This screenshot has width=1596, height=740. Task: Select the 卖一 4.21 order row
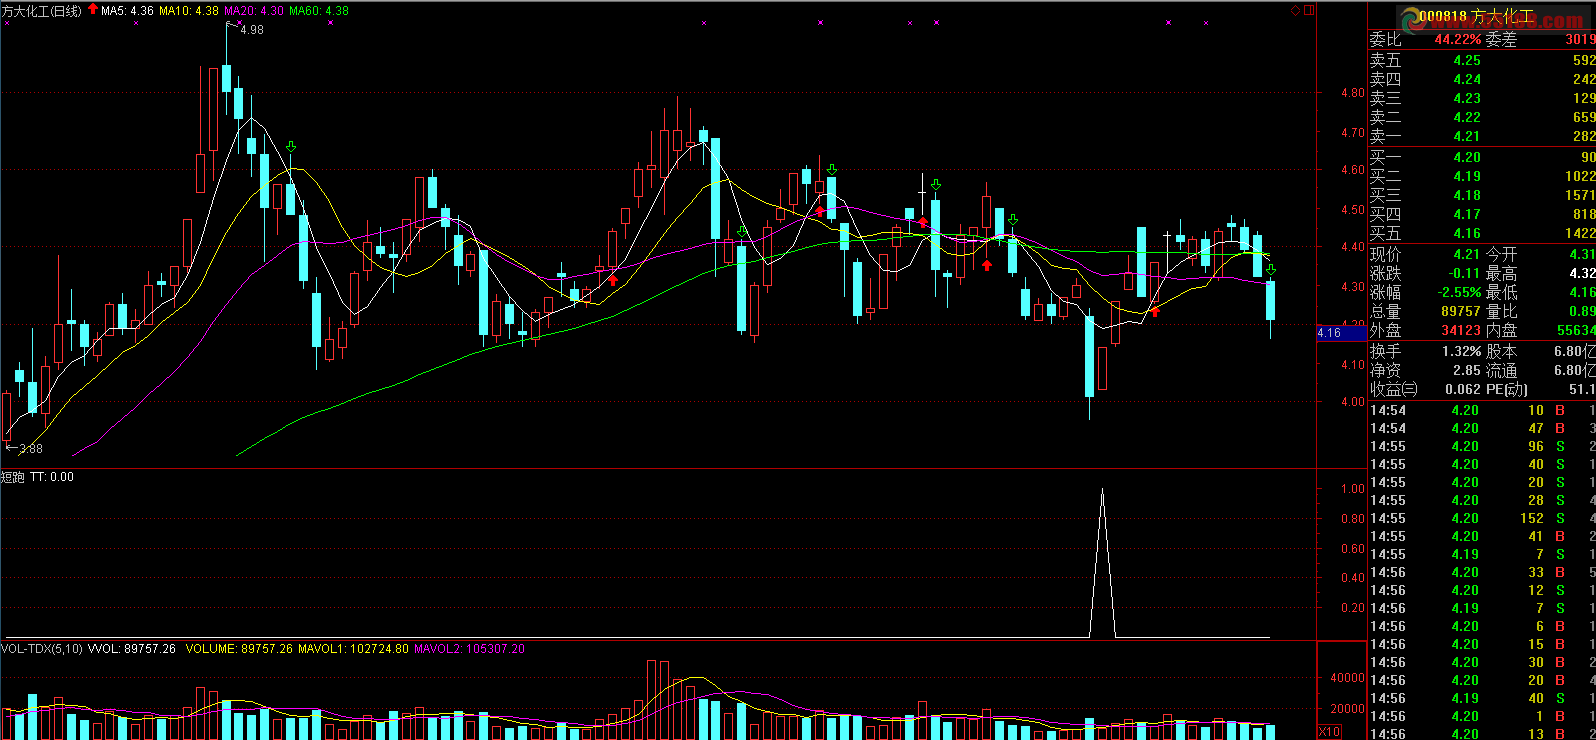tap(1482, 136)
